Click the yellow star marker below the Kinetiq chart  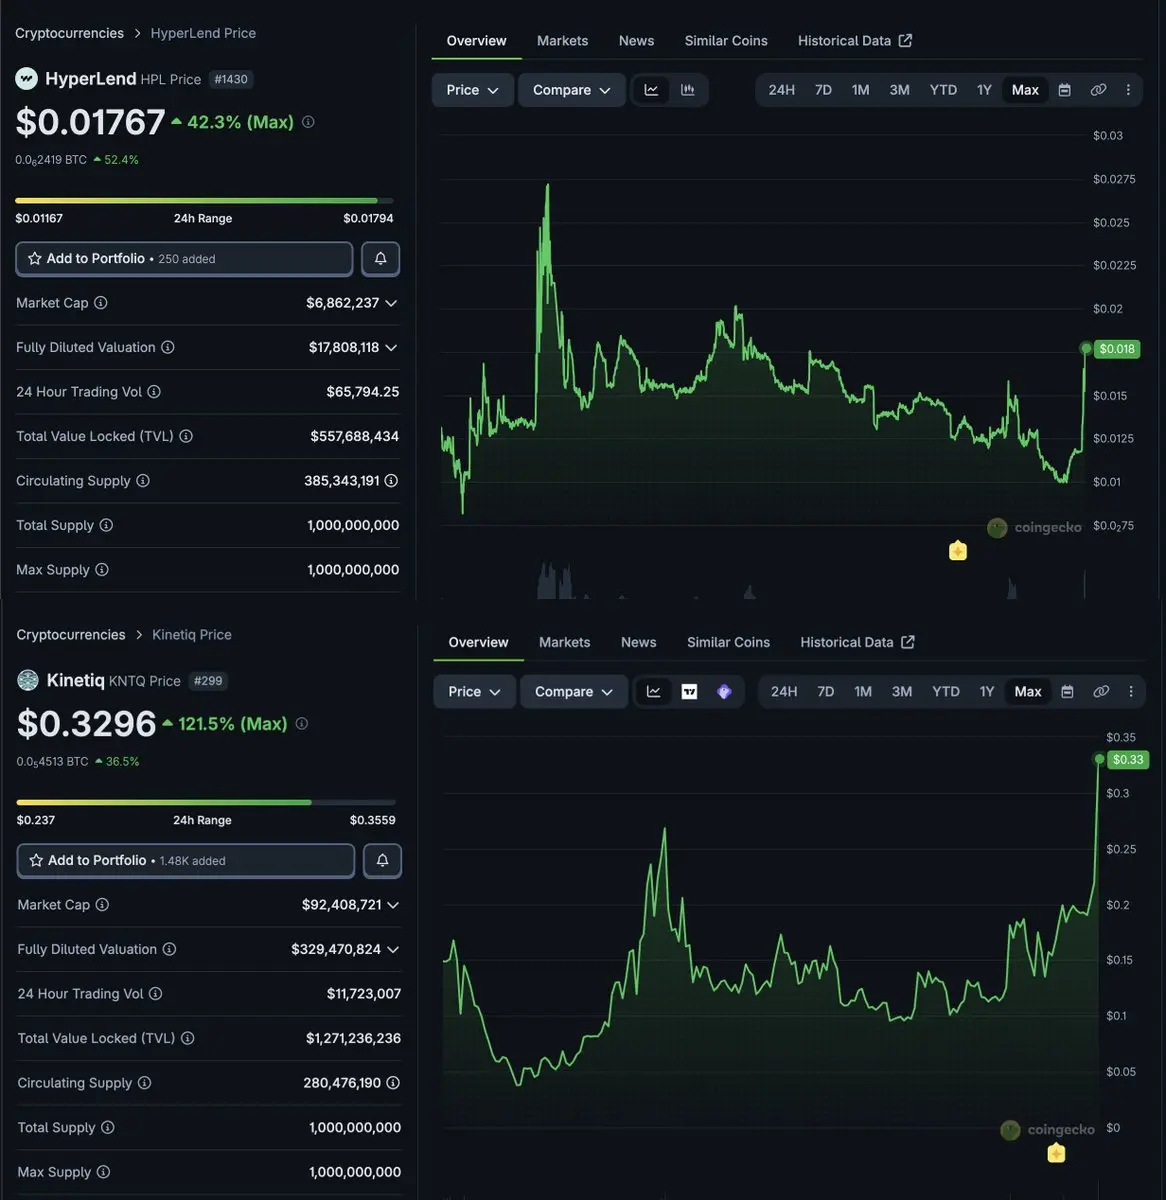(1056, 1154)
